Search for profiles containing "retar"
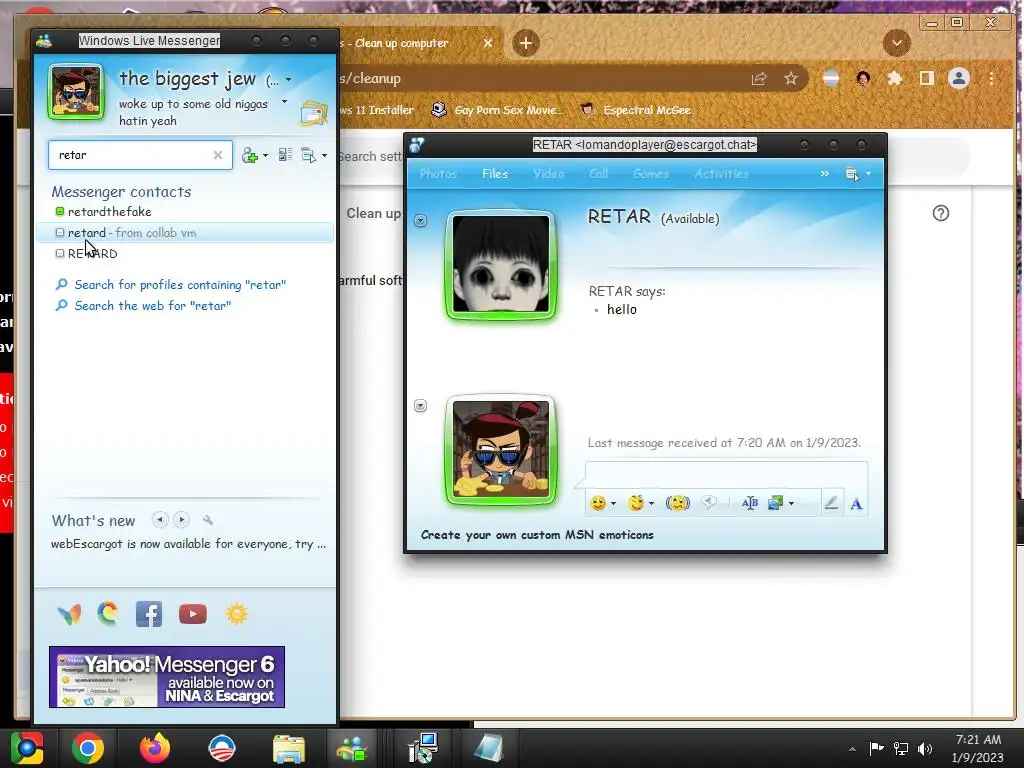This screenshot has height=768, width=1024. pyautogui.click(x=180, y=285)
